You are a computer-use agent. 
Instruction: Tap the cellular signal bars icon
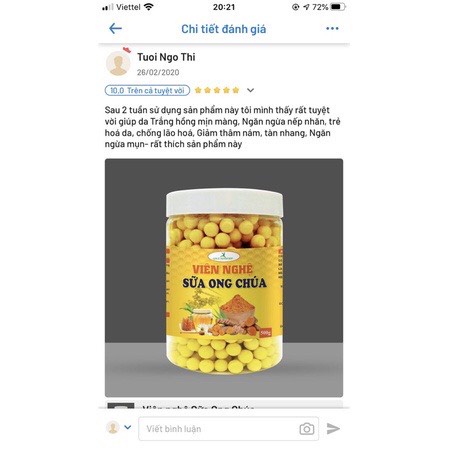coord(108,7)
